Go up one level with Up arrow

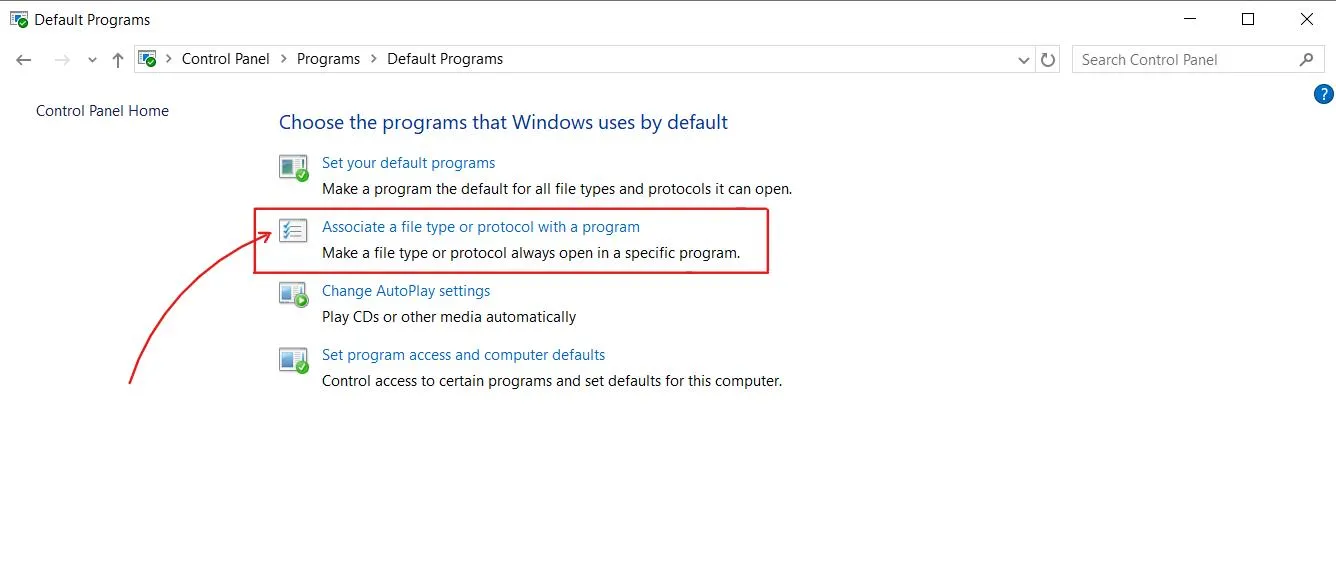pos(118,60)
